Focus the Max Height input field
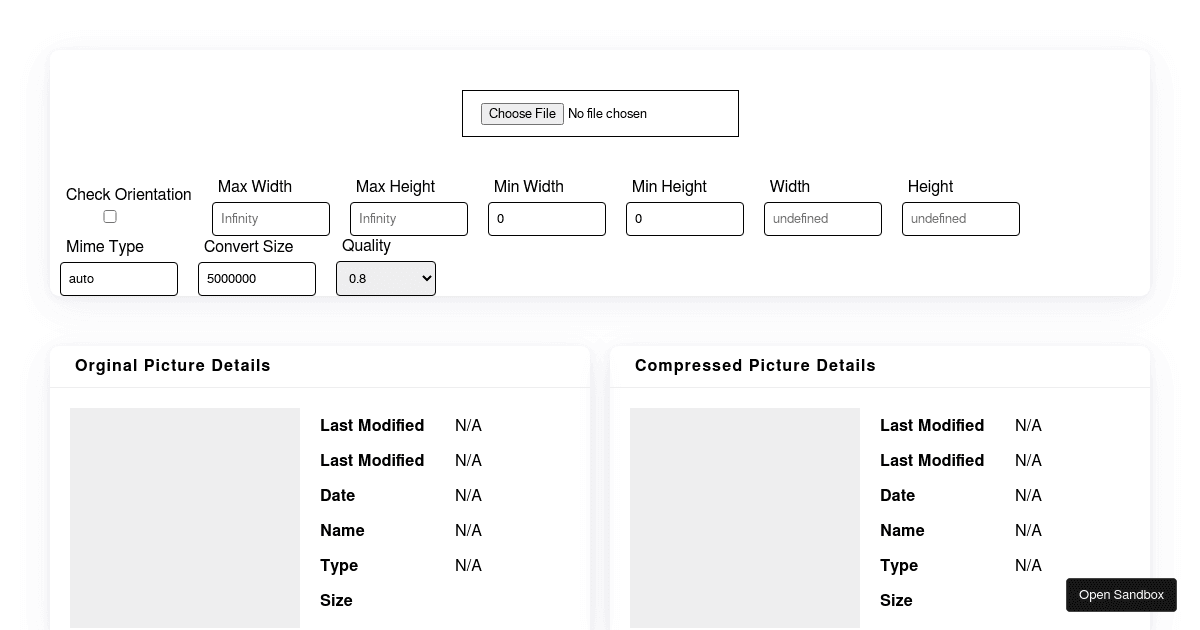 pos(409,219)
